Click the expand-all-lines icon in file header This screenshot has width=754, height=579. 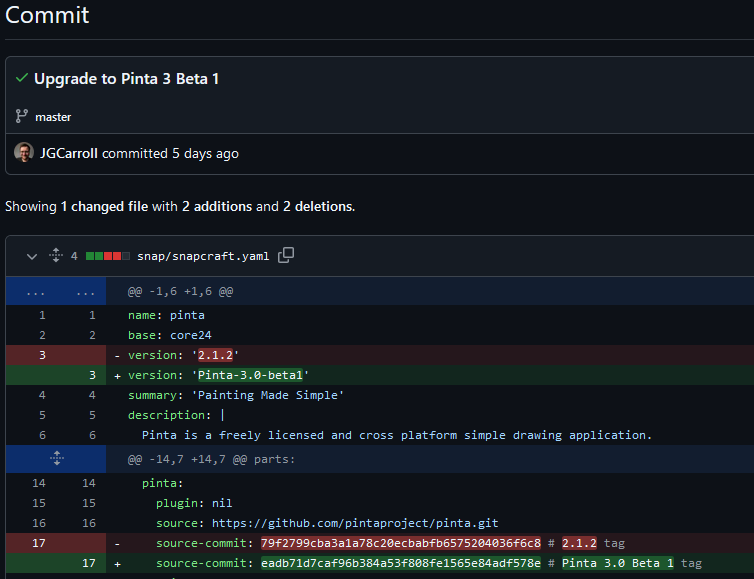coord(56,256)
